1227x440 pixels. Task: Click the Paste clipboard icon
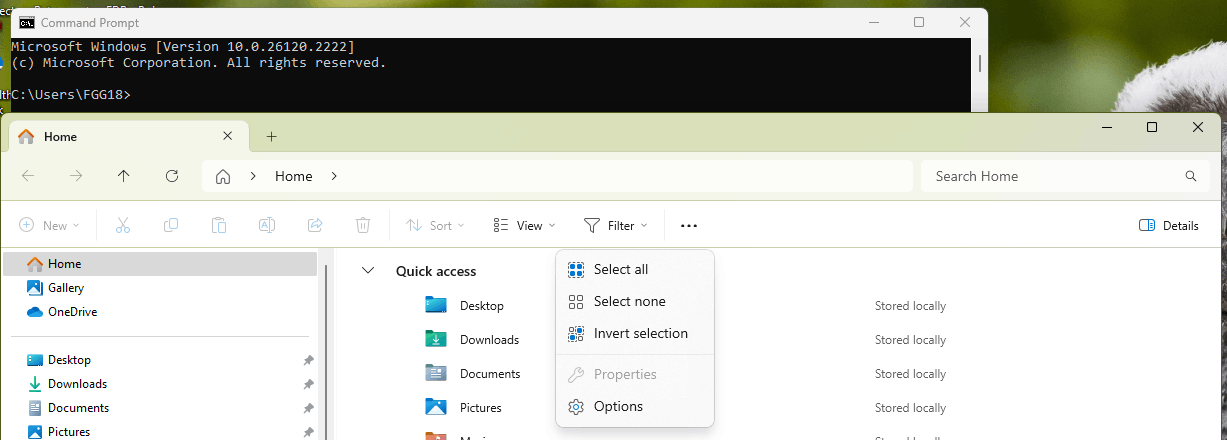coord(219,226)
